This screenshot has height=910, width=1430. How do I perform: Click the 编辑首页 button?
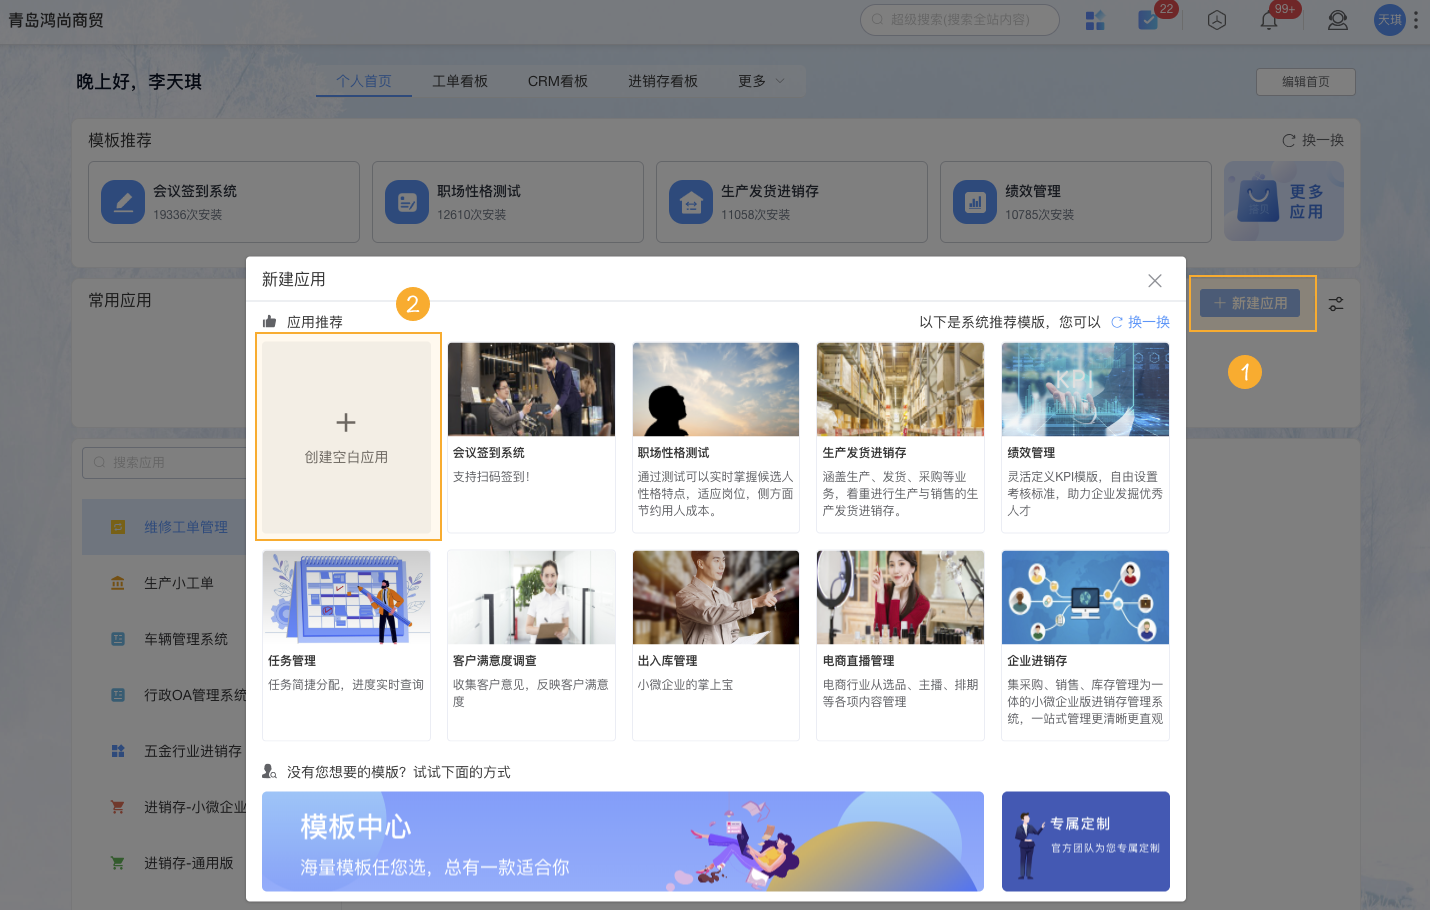tap(1305, 82)
